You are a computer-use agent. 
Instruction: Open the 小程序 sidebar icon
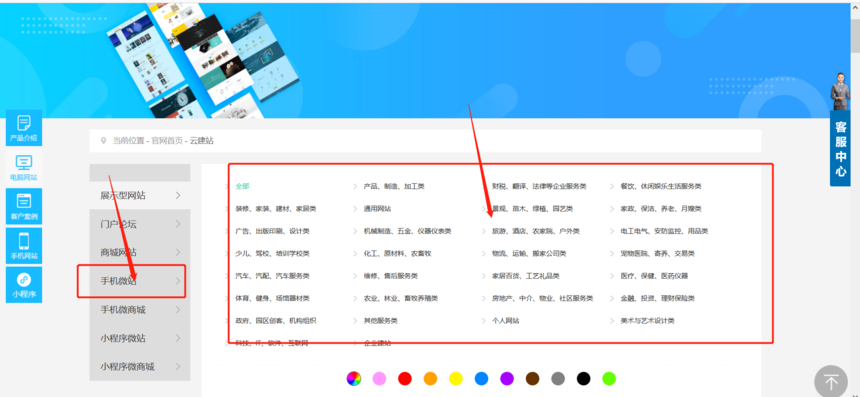pos(24,285)
